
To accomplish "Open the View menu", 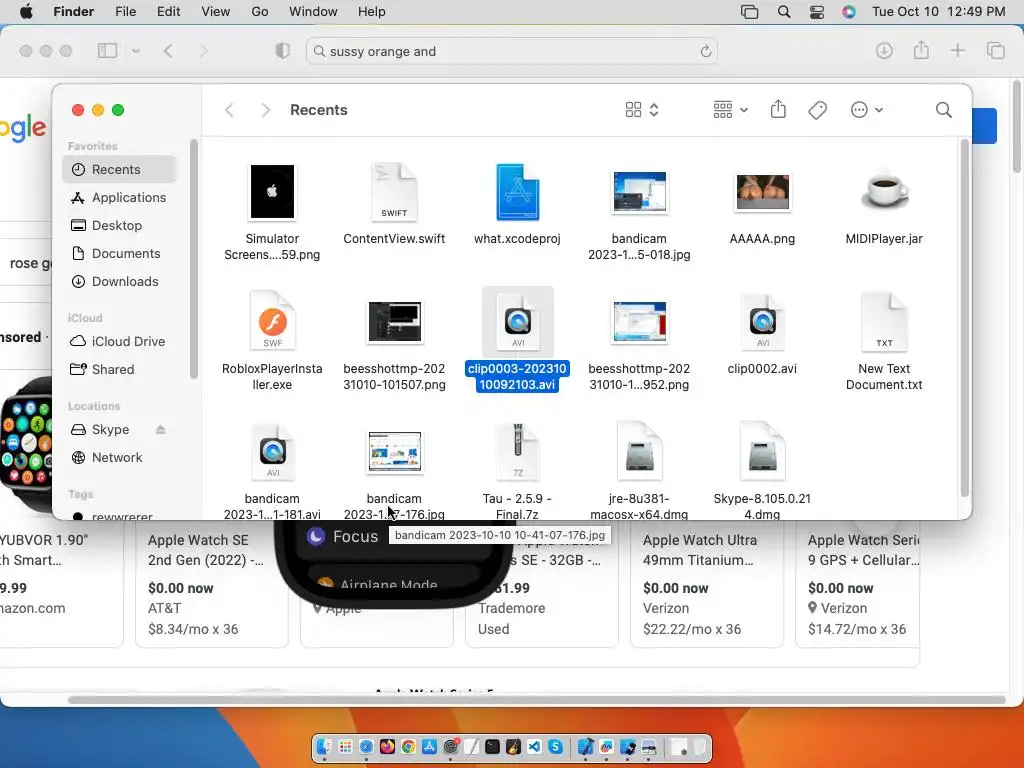I will click(x=216, y=12).
